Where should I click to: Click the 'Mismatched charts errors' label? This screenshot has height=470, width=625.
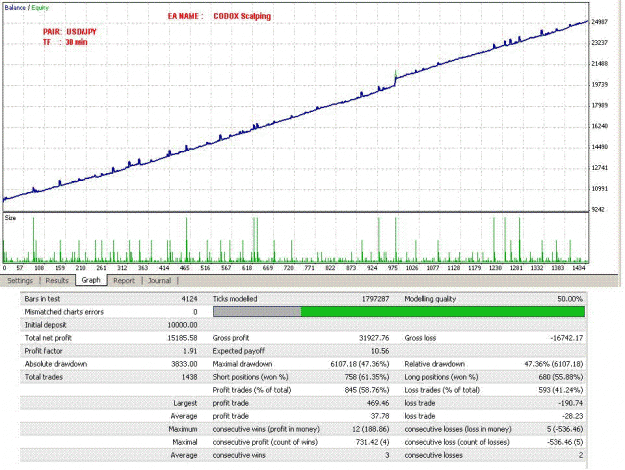(64, 312)
